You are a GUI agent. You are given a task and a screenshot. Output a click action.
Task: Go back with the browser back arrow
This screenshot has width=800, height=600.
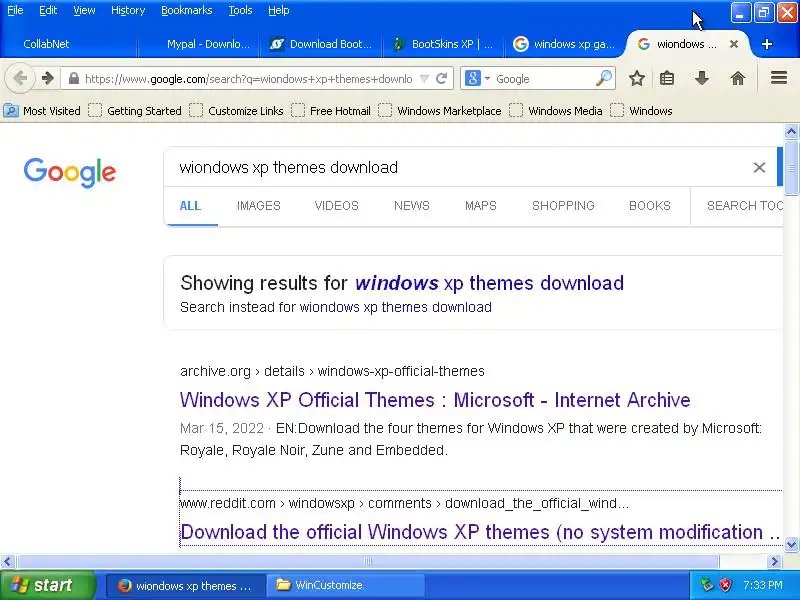pos(20,79)
